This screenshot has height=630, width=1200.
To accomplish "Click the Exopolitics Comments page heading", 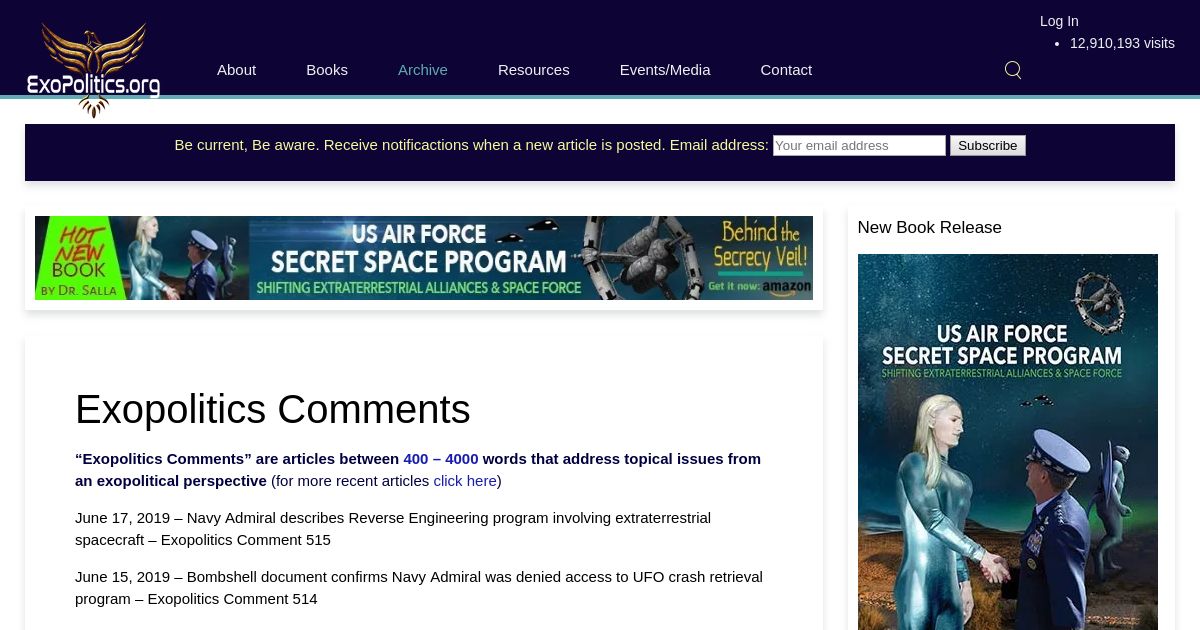I will (273, 409).
